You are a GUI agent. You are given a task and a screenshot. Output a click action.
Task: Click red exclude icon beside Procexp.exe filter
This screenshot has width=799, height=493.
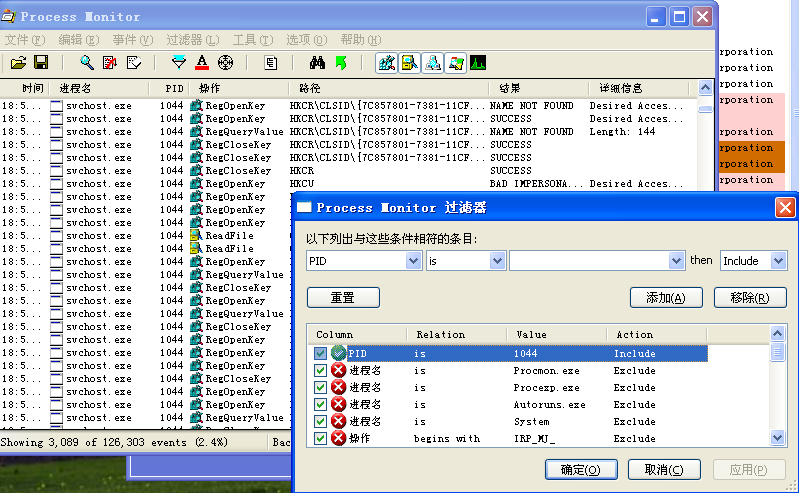tap(338, 387)
